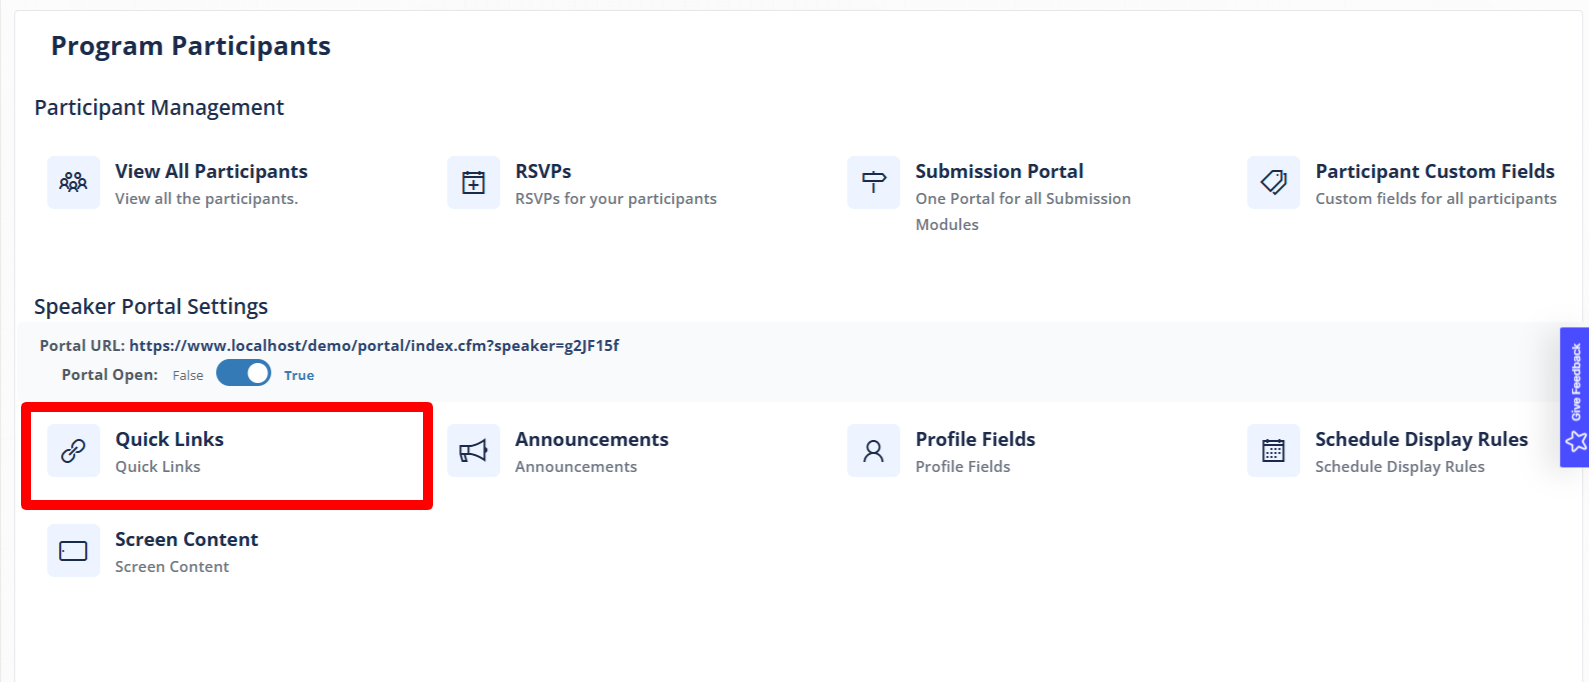1589x682 pixels.
Task: Select the False label for Portal Open
Action: click(188, 376)
